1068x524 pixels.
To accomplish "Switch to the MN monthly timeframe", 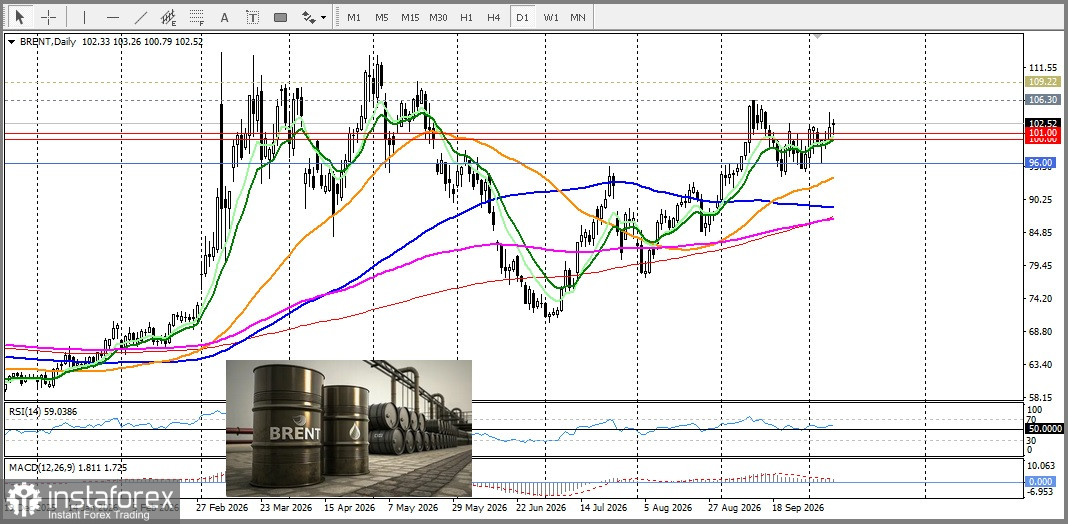I will [x=578, y=17].
